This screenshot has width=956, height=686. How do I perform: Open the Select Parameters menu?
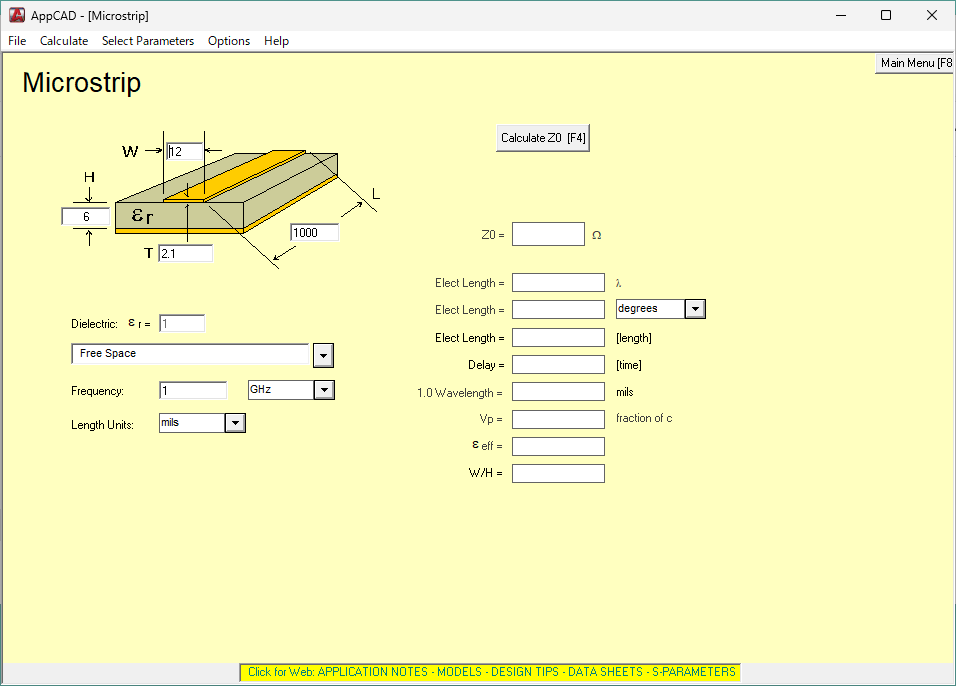coord(148,41)
